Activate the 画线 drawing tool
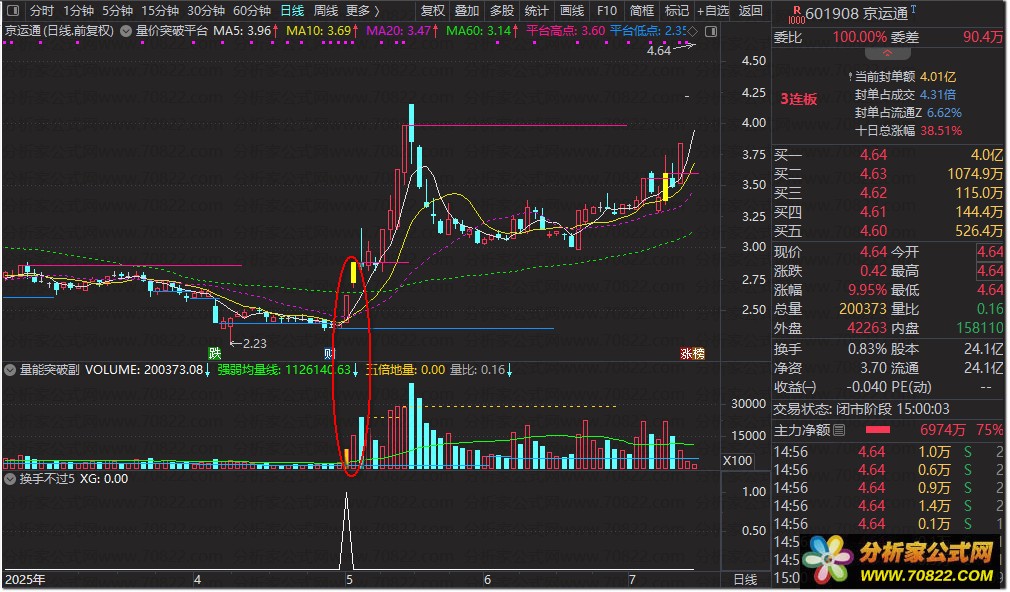The image size is (1010, 592). click(x=571, y=10)
